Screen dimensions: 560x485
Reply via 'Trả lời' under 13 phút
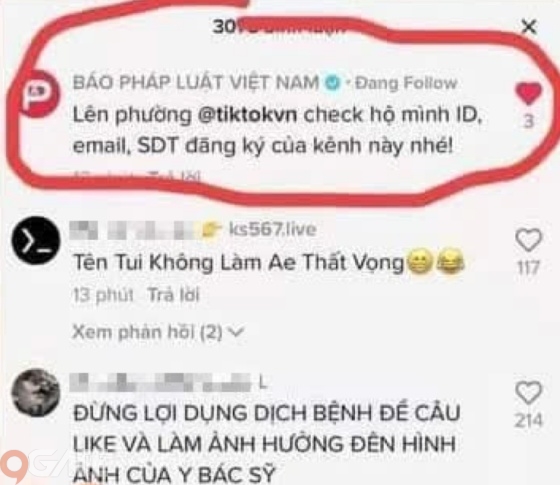coord(174,295)
